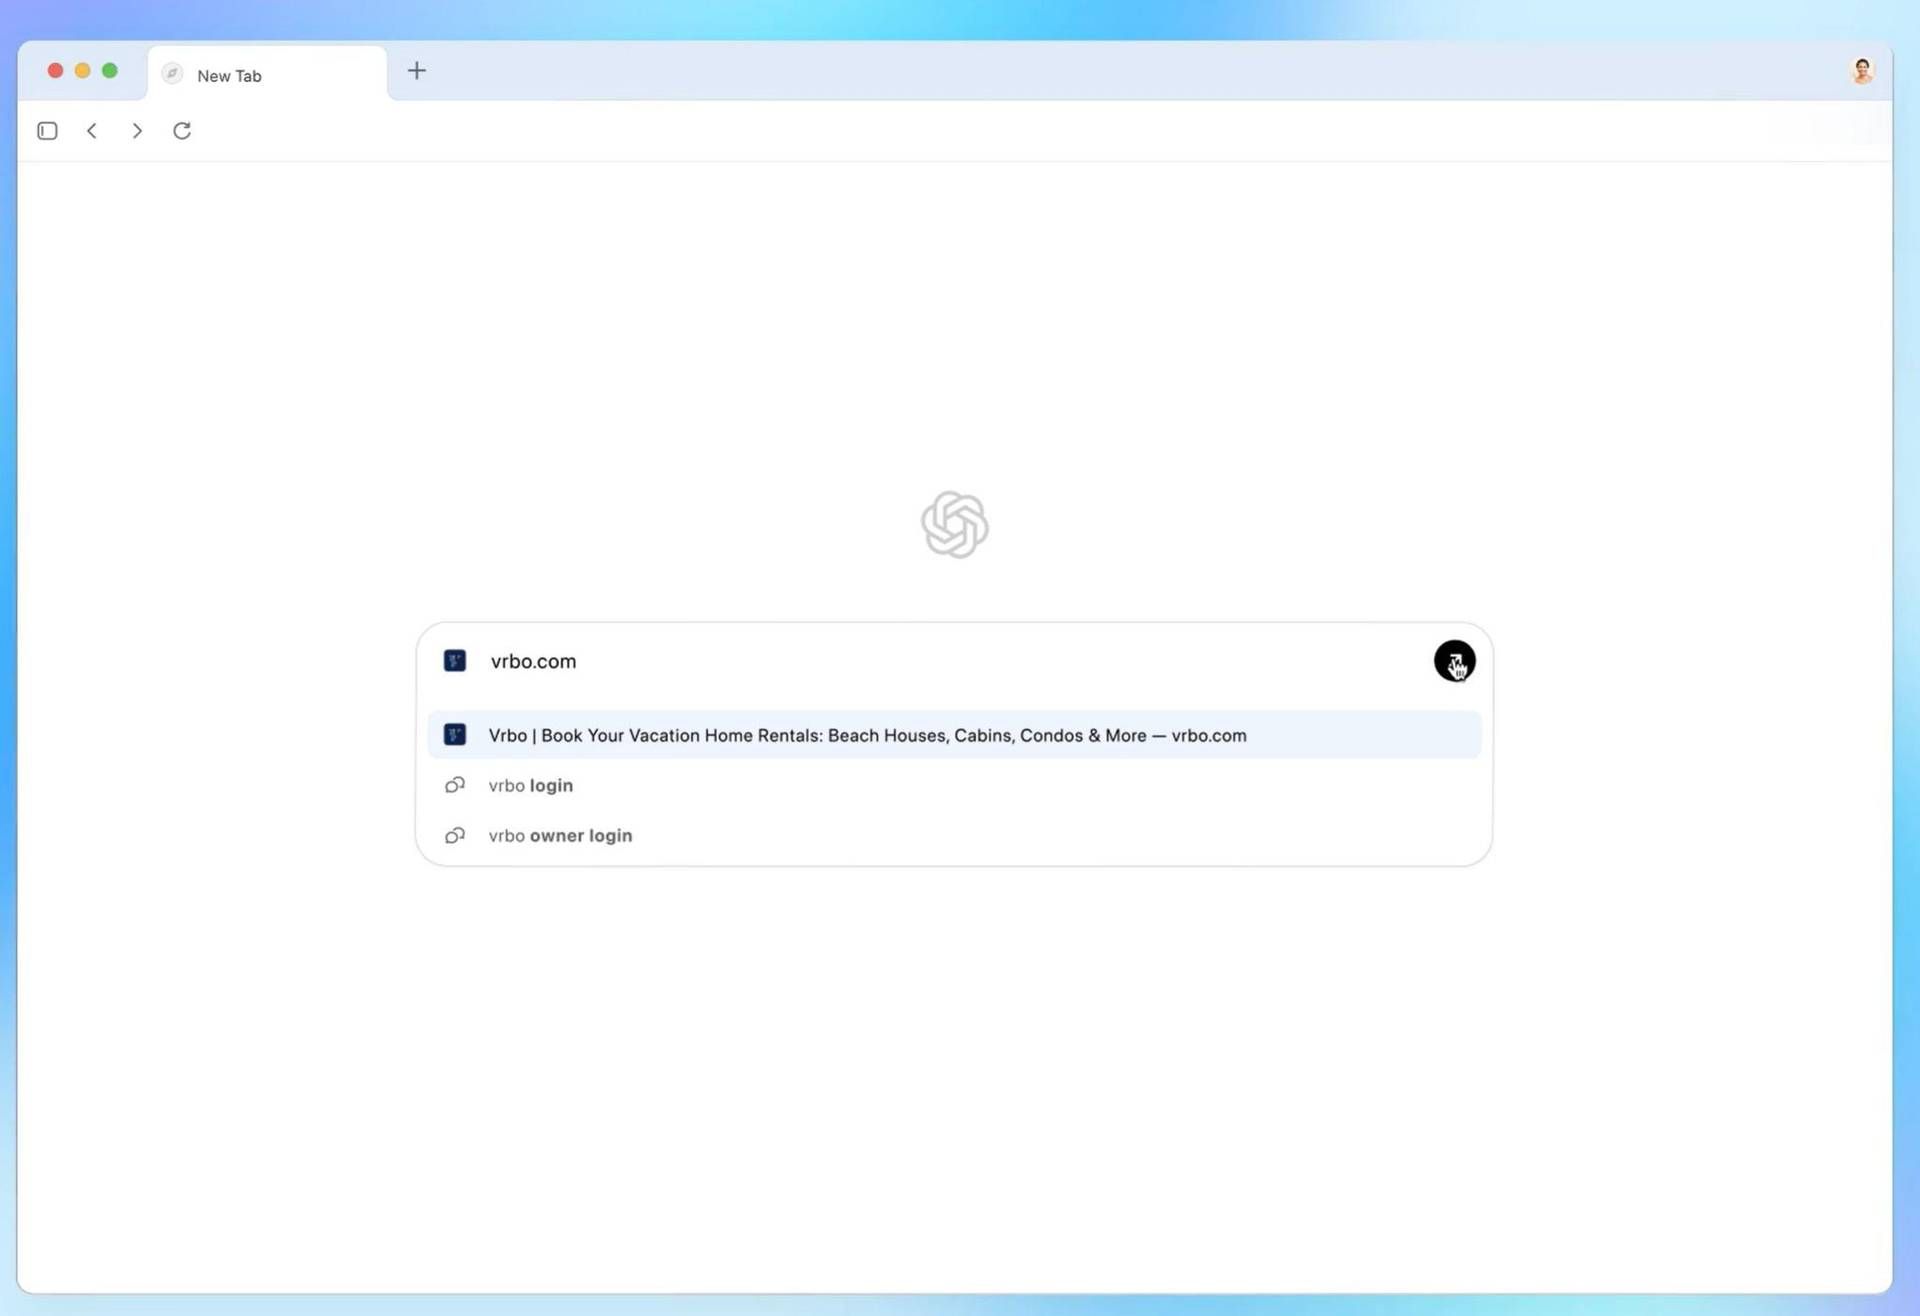The height and width of the screenshot is (1316, 1920).
Task: Click the Vrbo favicon beside the top suggestion
Action: click(x=455, y=734)
